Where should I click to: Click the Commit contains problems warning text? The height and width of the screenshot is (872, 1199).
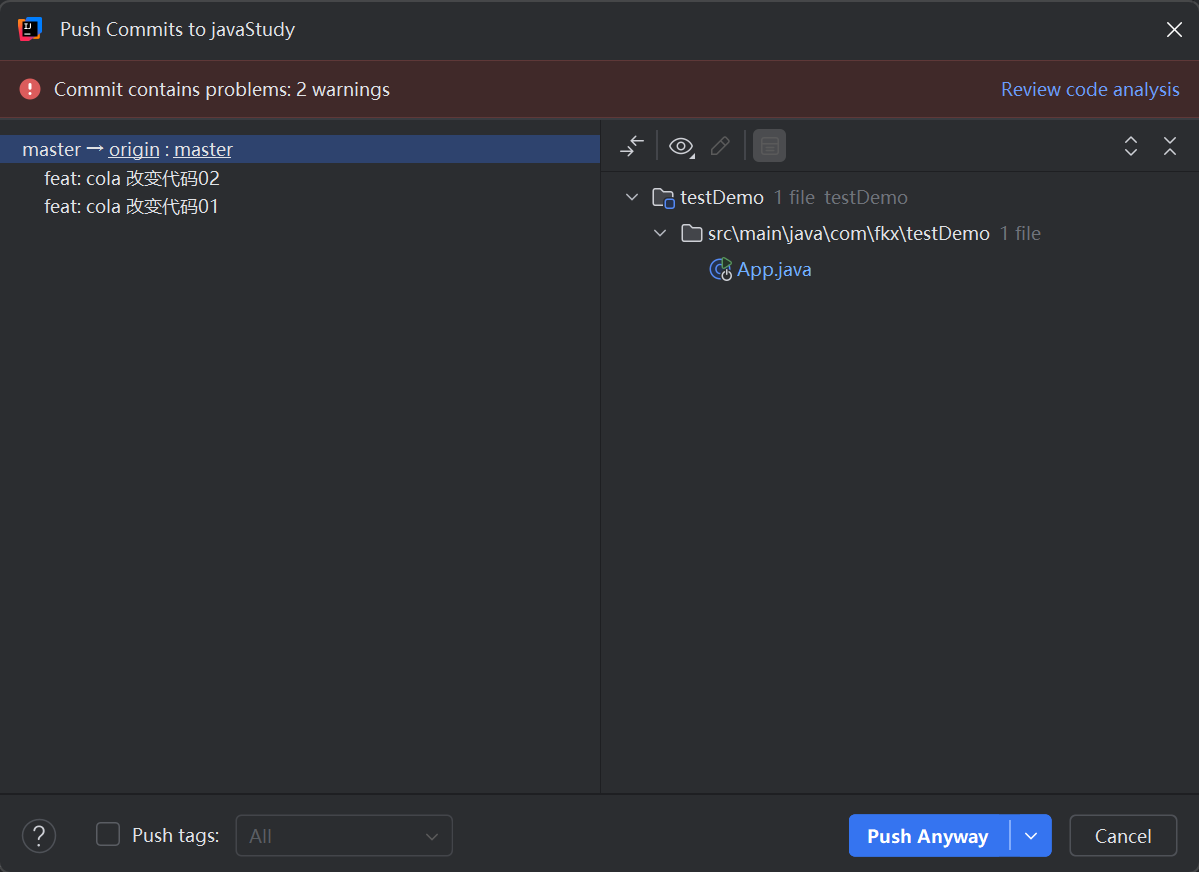pyautogui.click(x=222, y=89)
